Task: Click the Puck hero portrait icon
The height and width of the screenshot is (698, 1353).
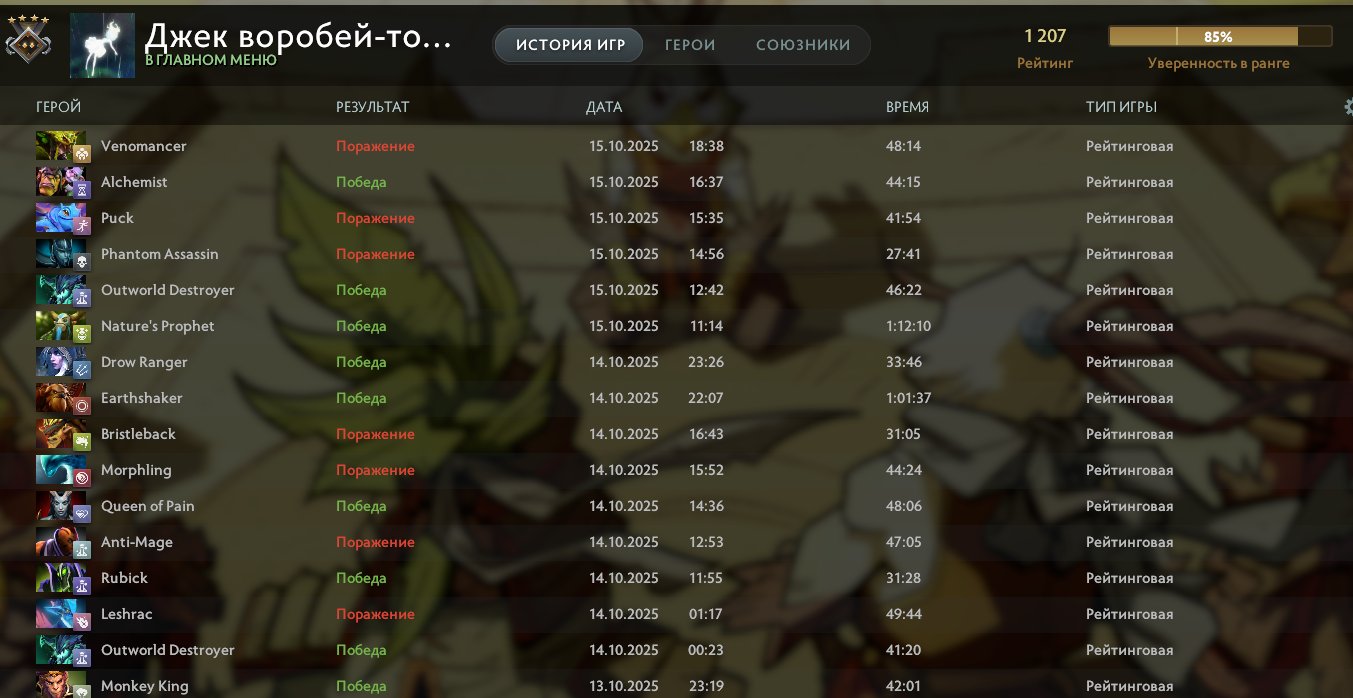Action: click(63, 218)
